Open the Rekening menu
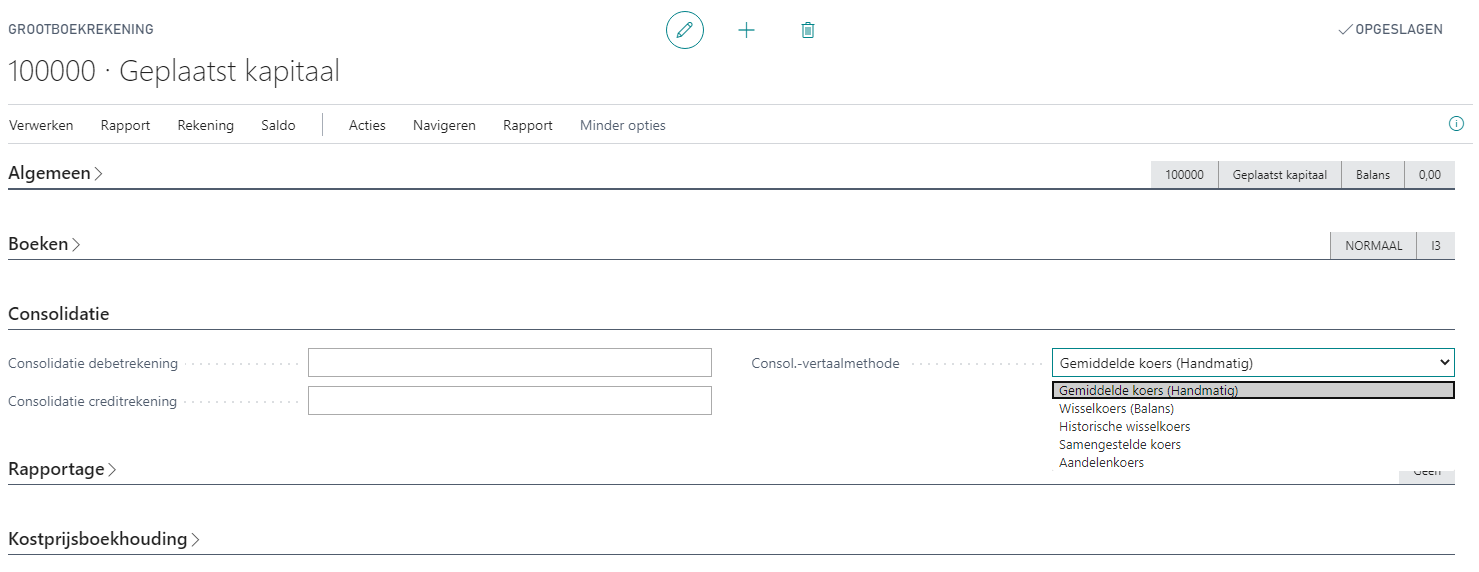1479x572 pixels. point(205,125)
